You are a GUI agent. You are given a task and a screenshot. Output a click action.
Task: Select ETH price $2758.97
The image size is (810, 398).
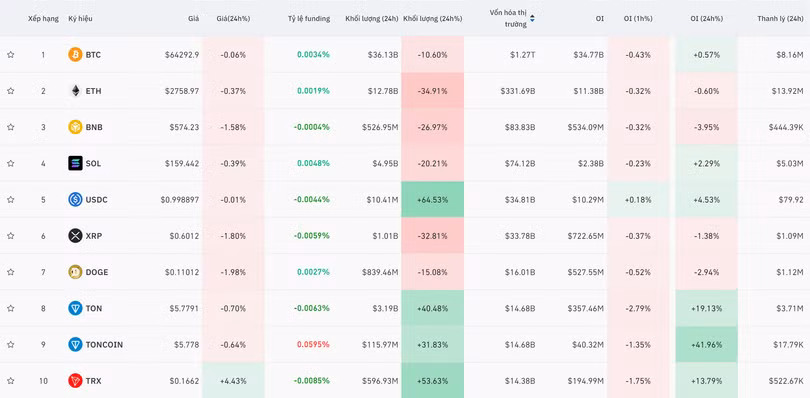coord(182,90)
